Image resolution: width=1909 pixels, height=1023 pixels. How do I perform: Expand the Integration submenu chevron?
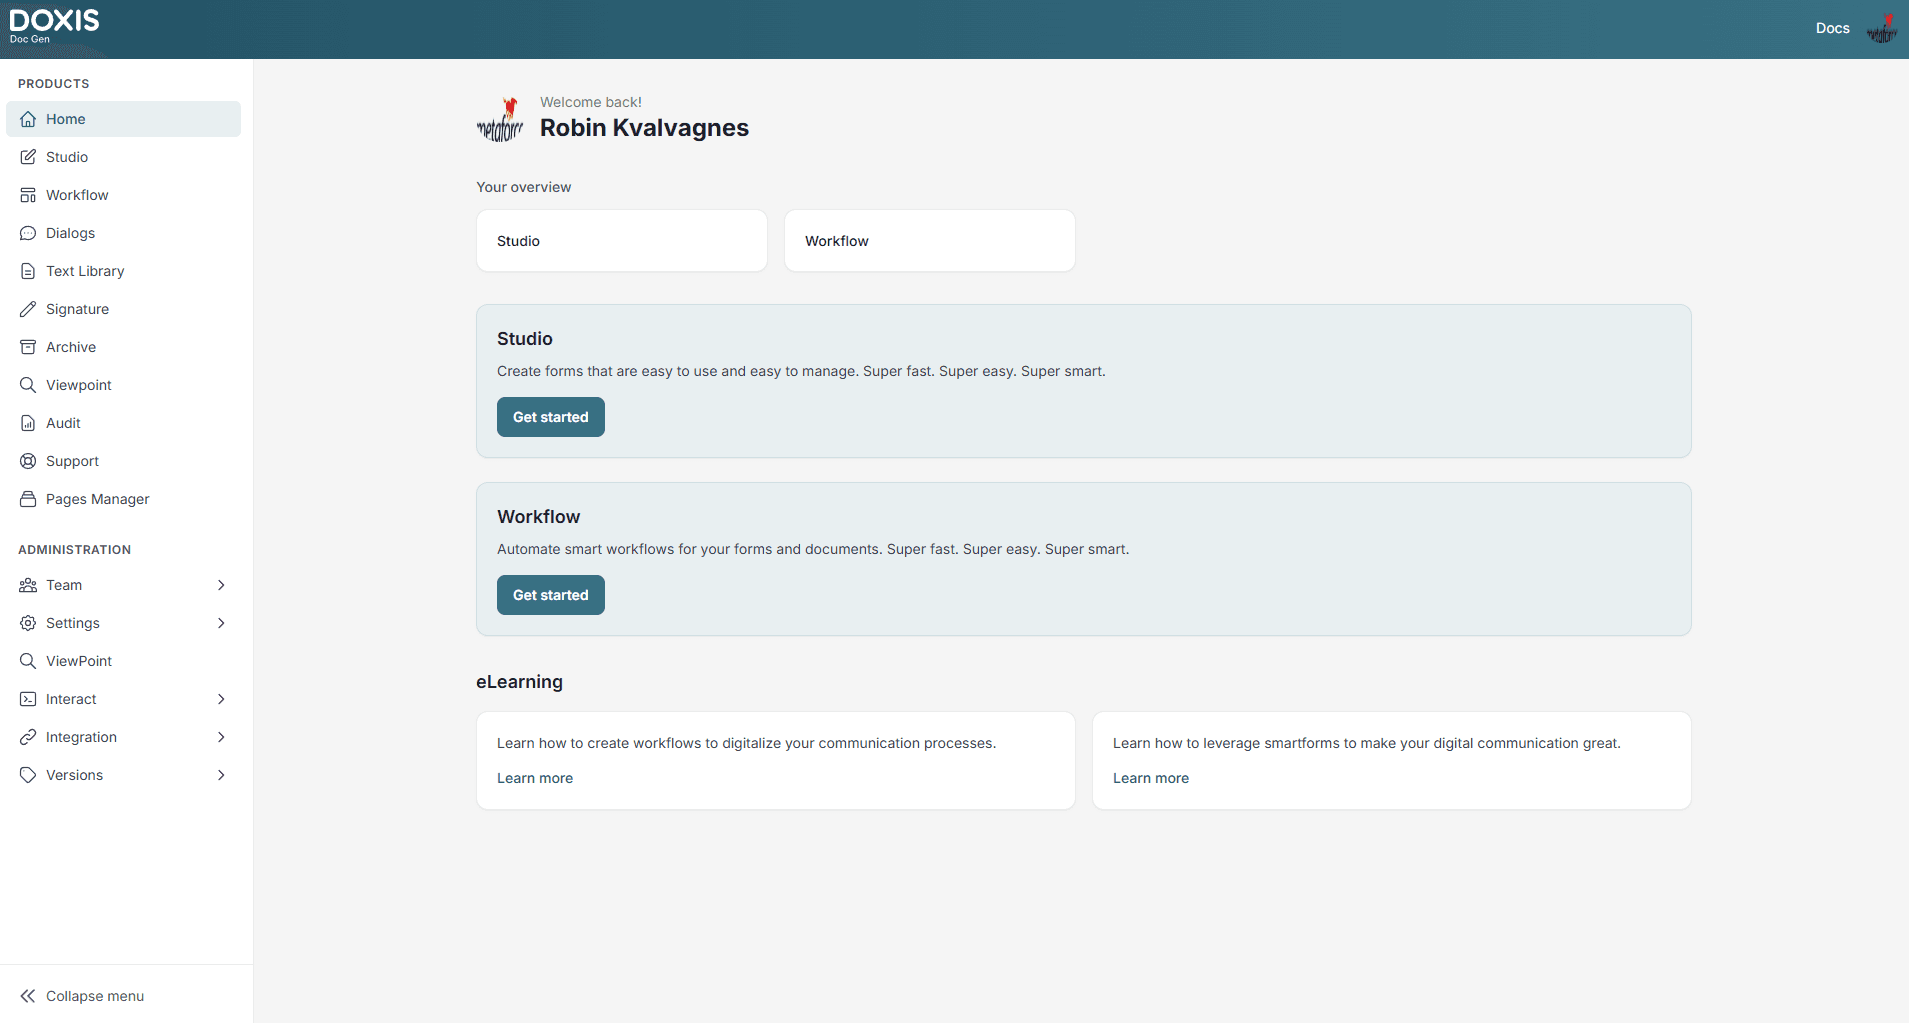point(221,737)
